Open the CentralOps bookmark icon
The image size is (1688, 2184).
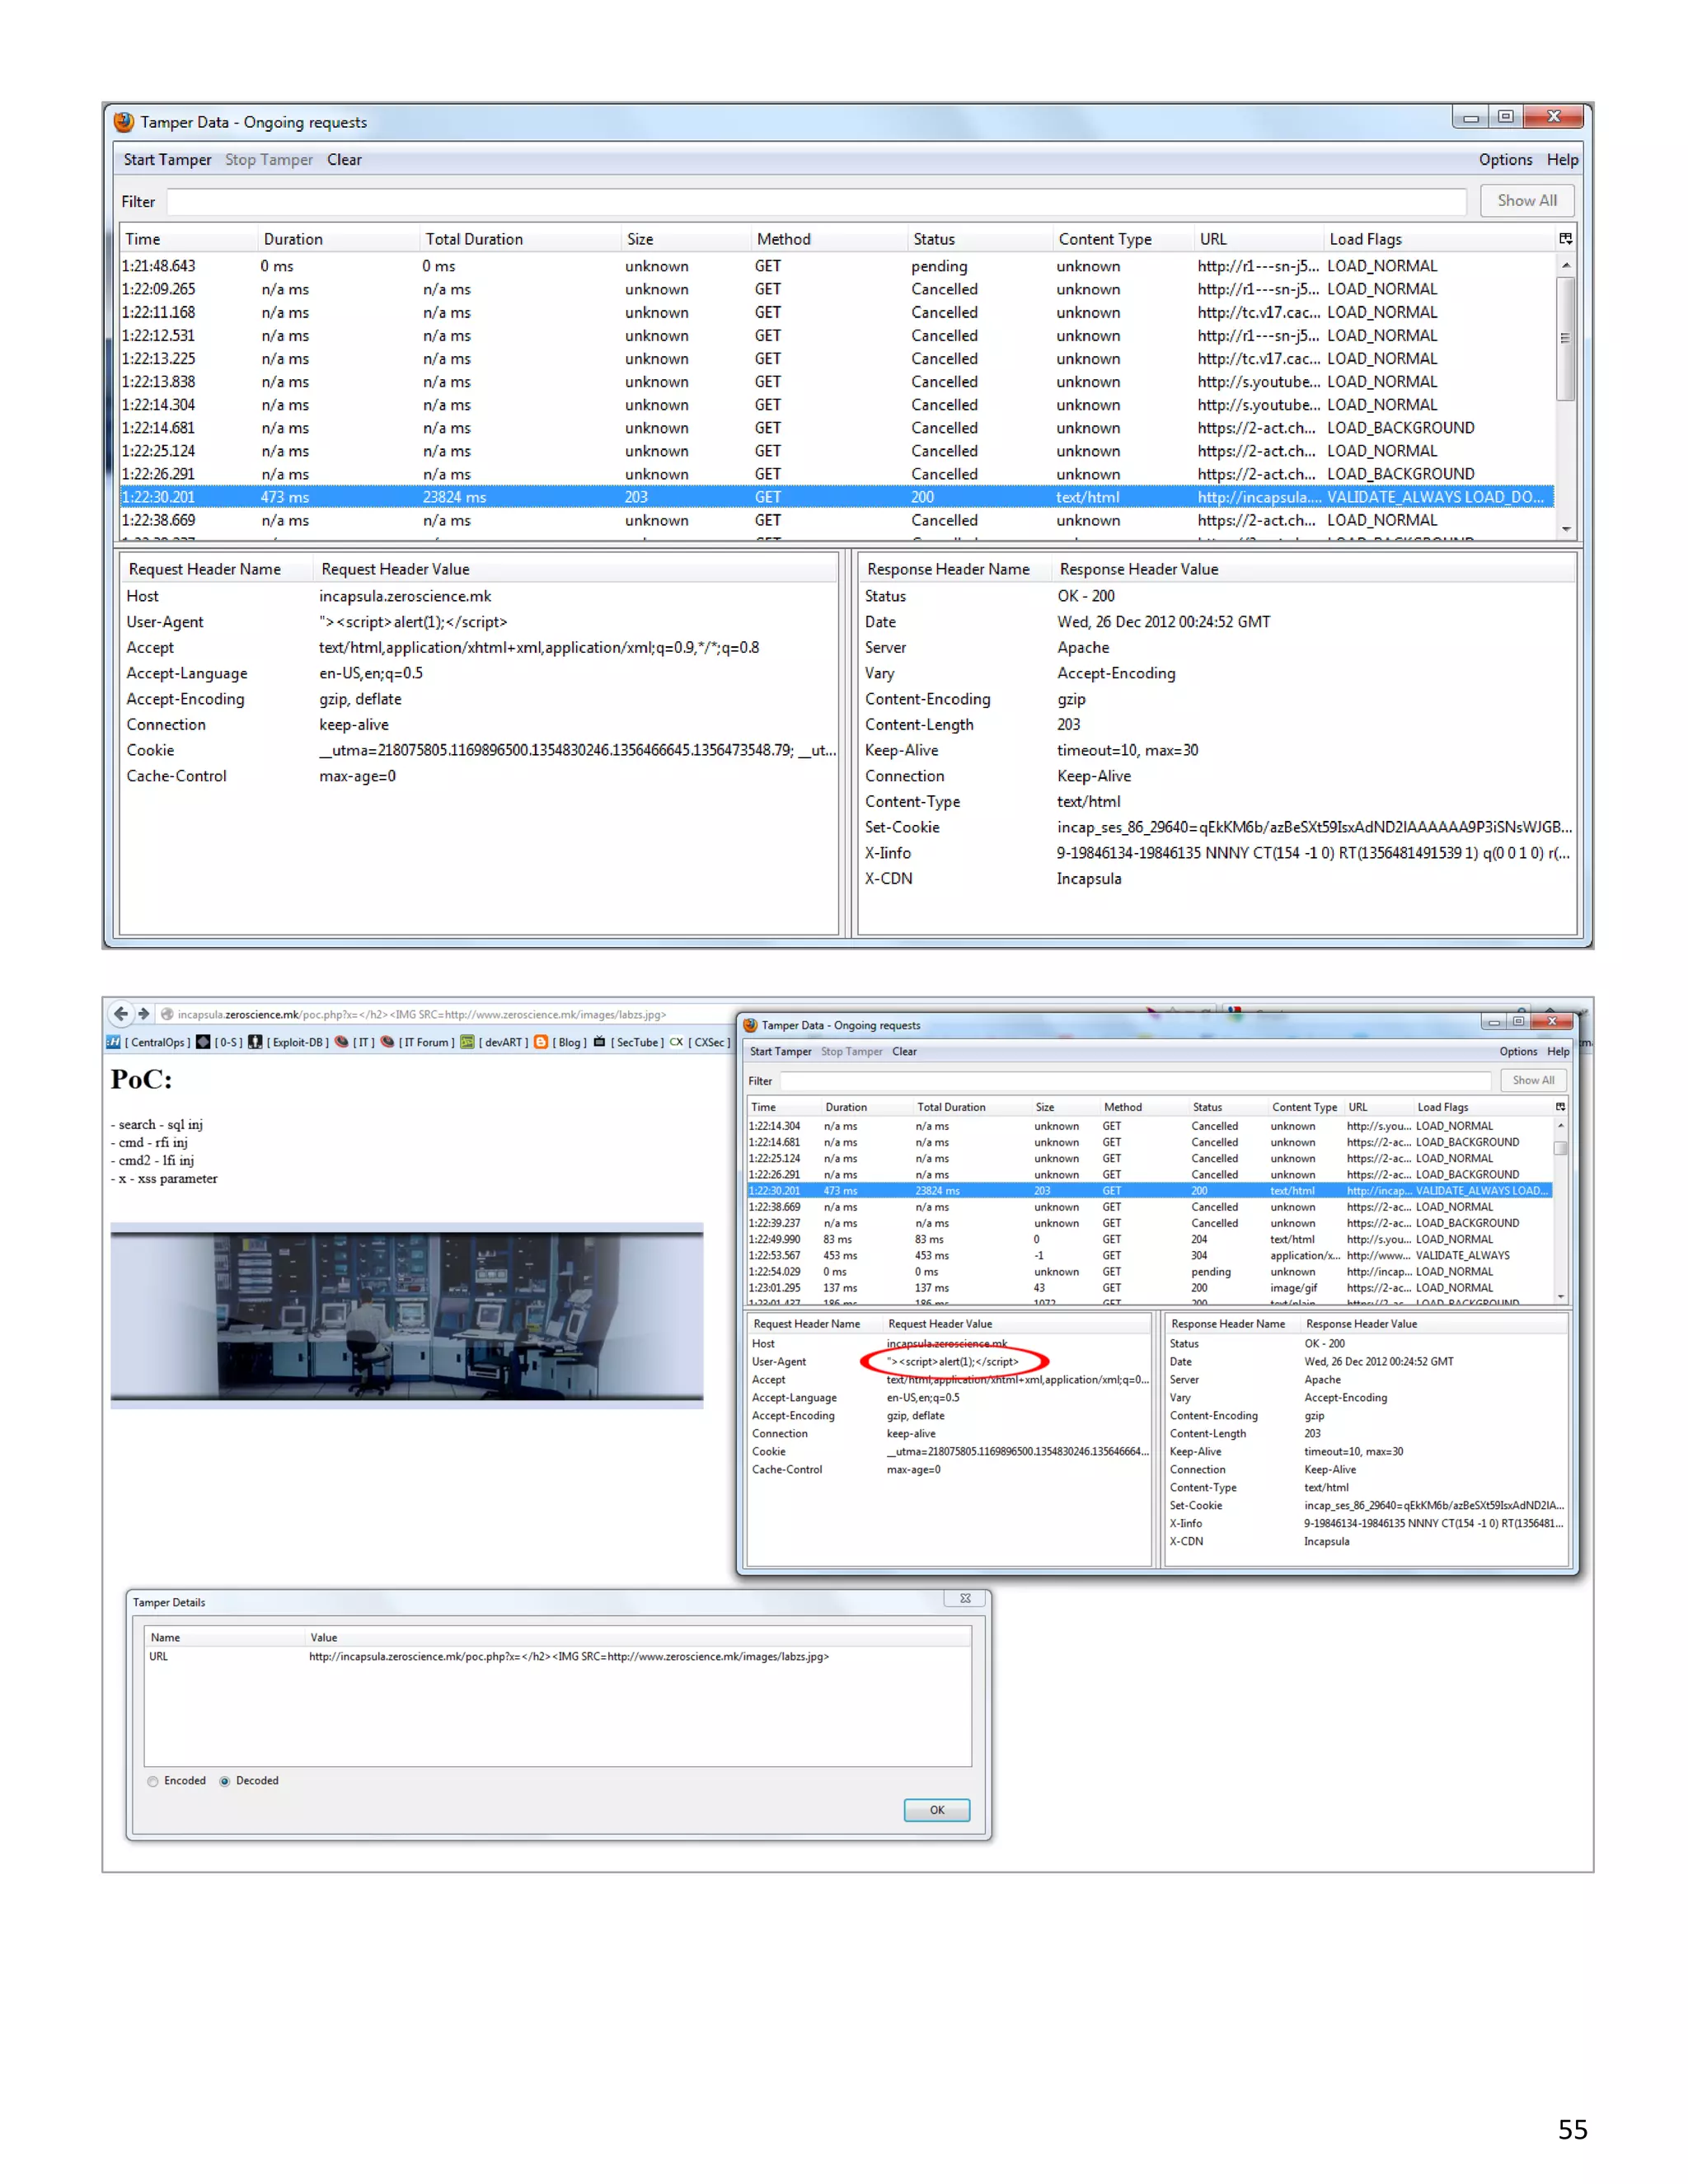click(113, 1042)
